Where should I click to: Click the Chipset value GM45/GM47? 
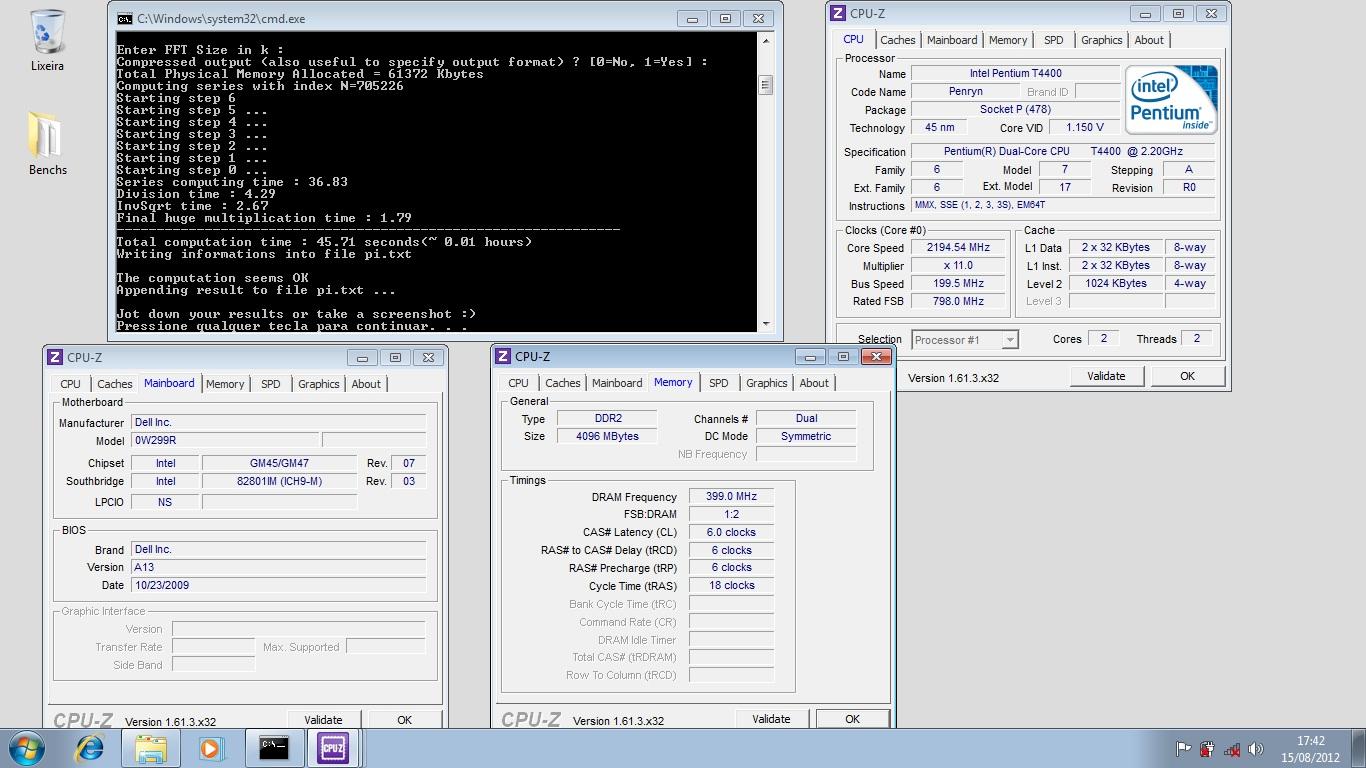(x=279, y=463)
